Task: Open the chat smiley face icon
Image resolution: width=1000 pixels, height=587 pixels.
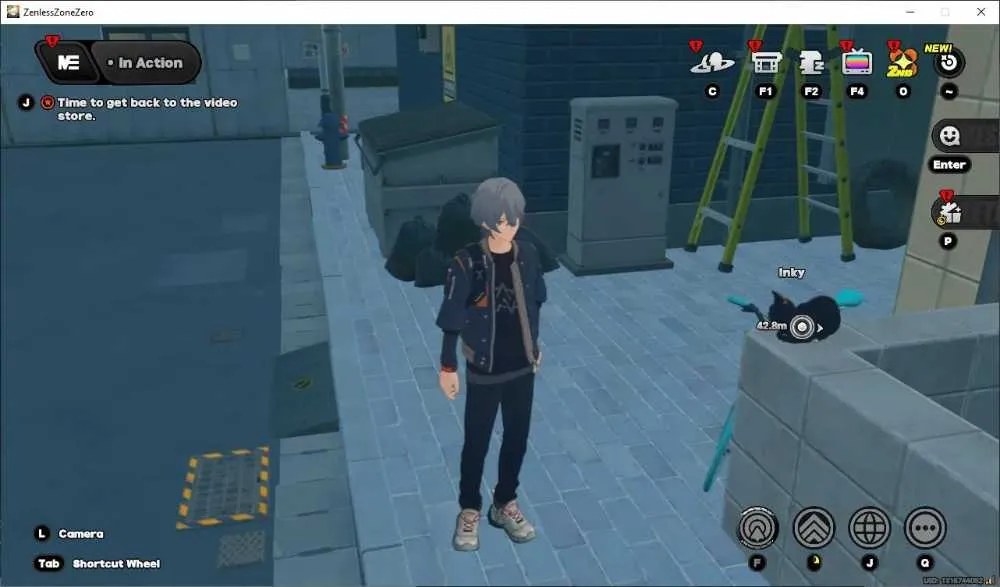Action: 950,136
